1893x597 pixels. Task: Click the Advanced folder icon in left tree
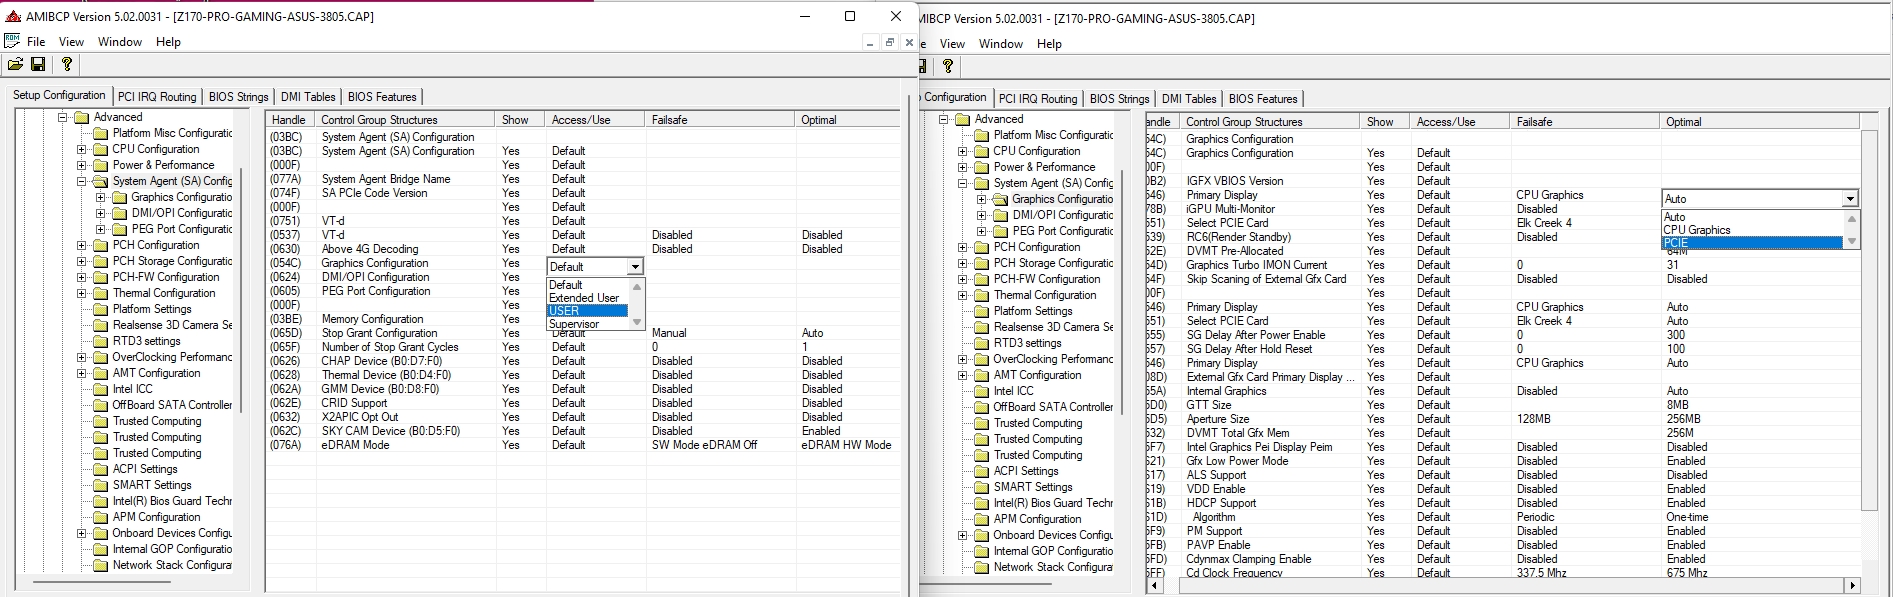tap(82, 117)
